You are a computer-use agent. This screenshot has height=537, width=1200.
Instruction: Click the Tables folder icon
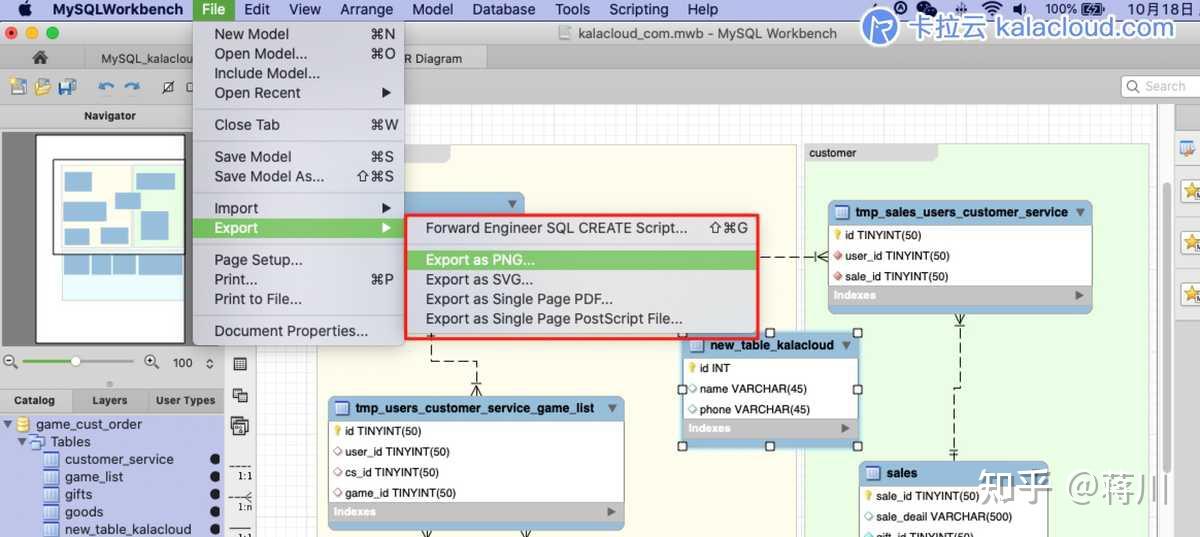tap(38, 442)
